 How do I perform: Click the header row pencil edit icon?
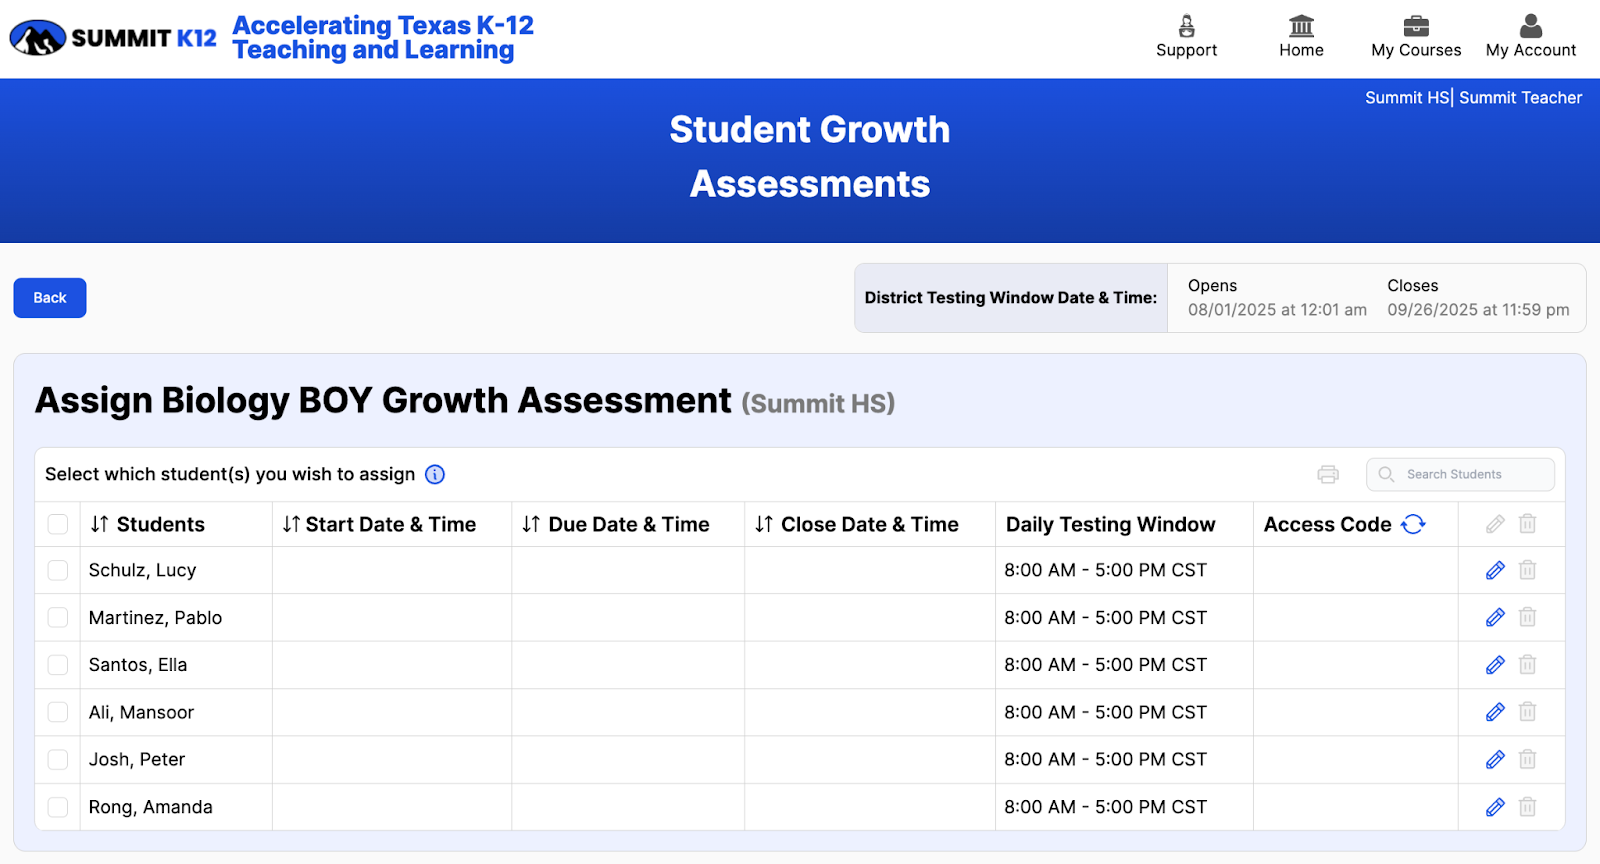(x=1495, y=524)
